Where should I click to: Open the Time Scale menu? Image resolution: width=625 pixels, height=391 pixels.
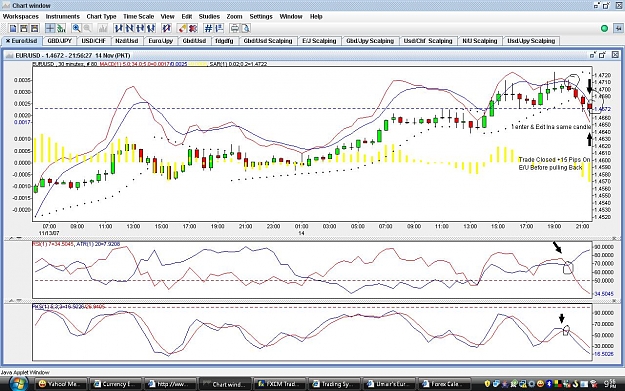[138, 16]
